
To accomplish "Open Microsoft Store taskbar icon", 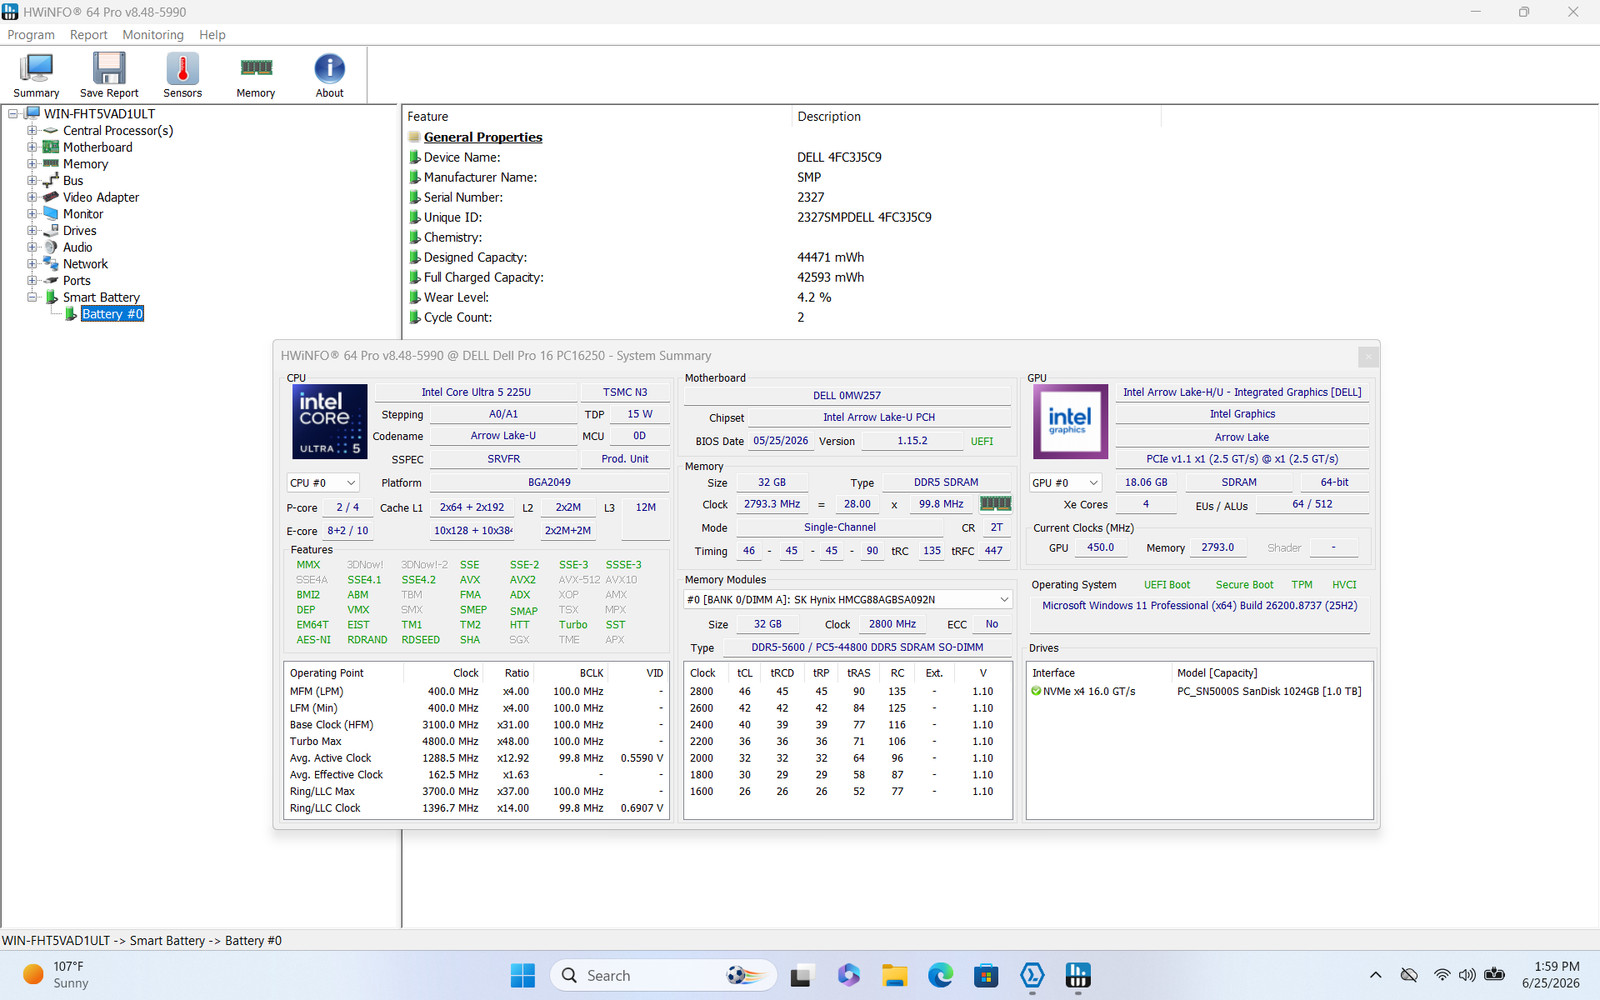I will (x=986, y=975).
